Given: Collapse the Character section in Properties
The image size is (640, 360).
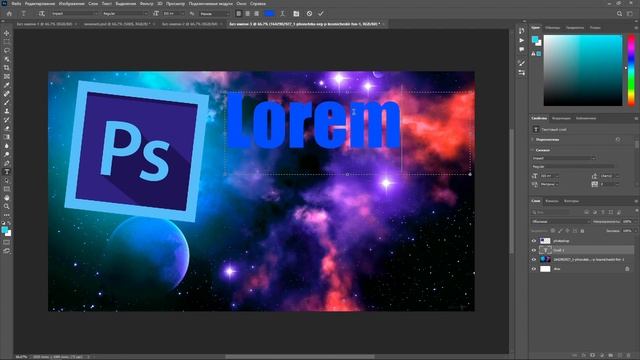Looking at the screenshot, I should 533,150.
